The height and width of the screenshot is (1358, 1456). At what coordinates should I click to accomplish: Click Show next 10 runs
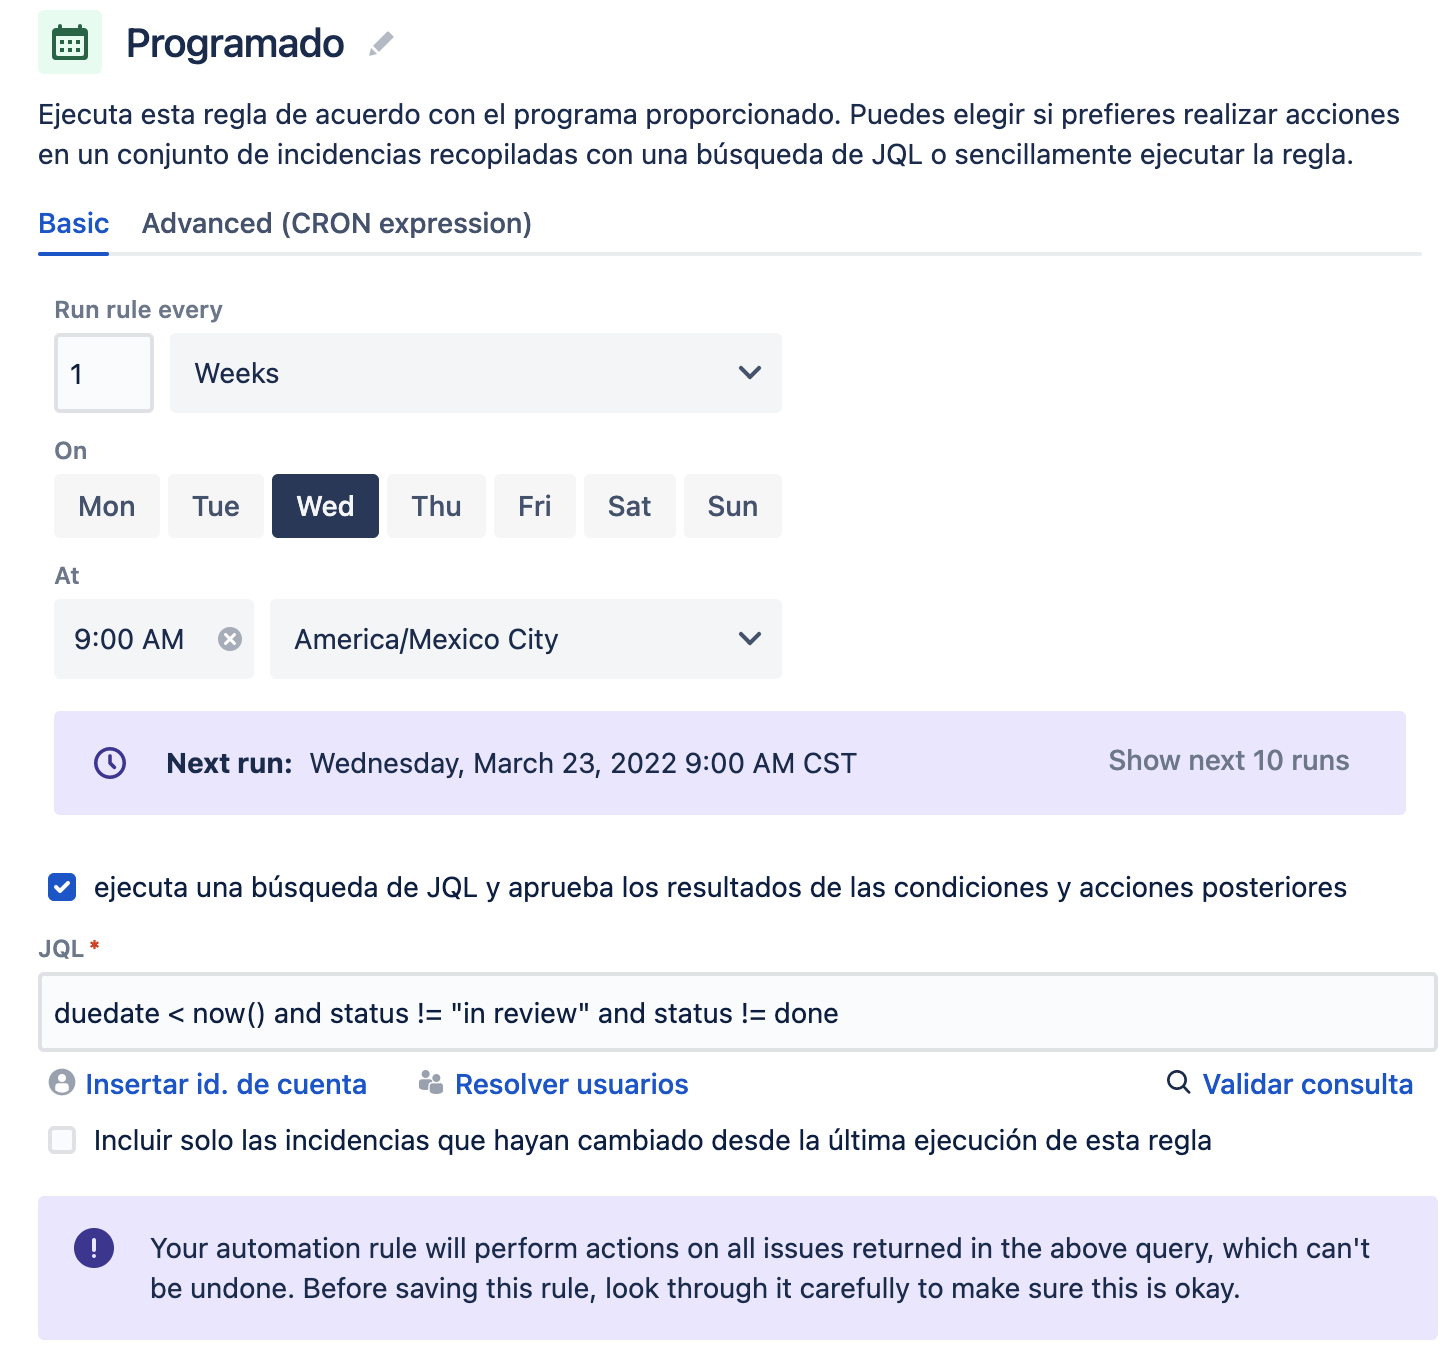pos(1229,761)
